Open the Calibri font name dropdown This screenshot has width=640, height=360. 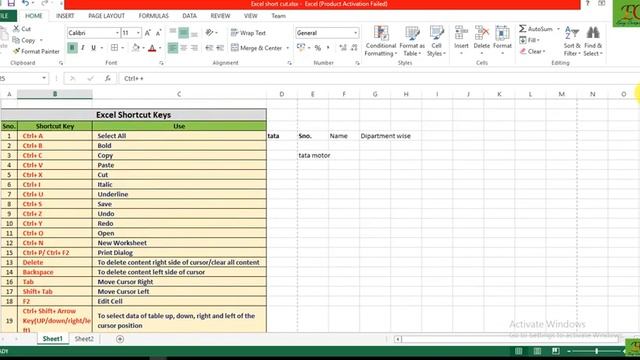117,33
